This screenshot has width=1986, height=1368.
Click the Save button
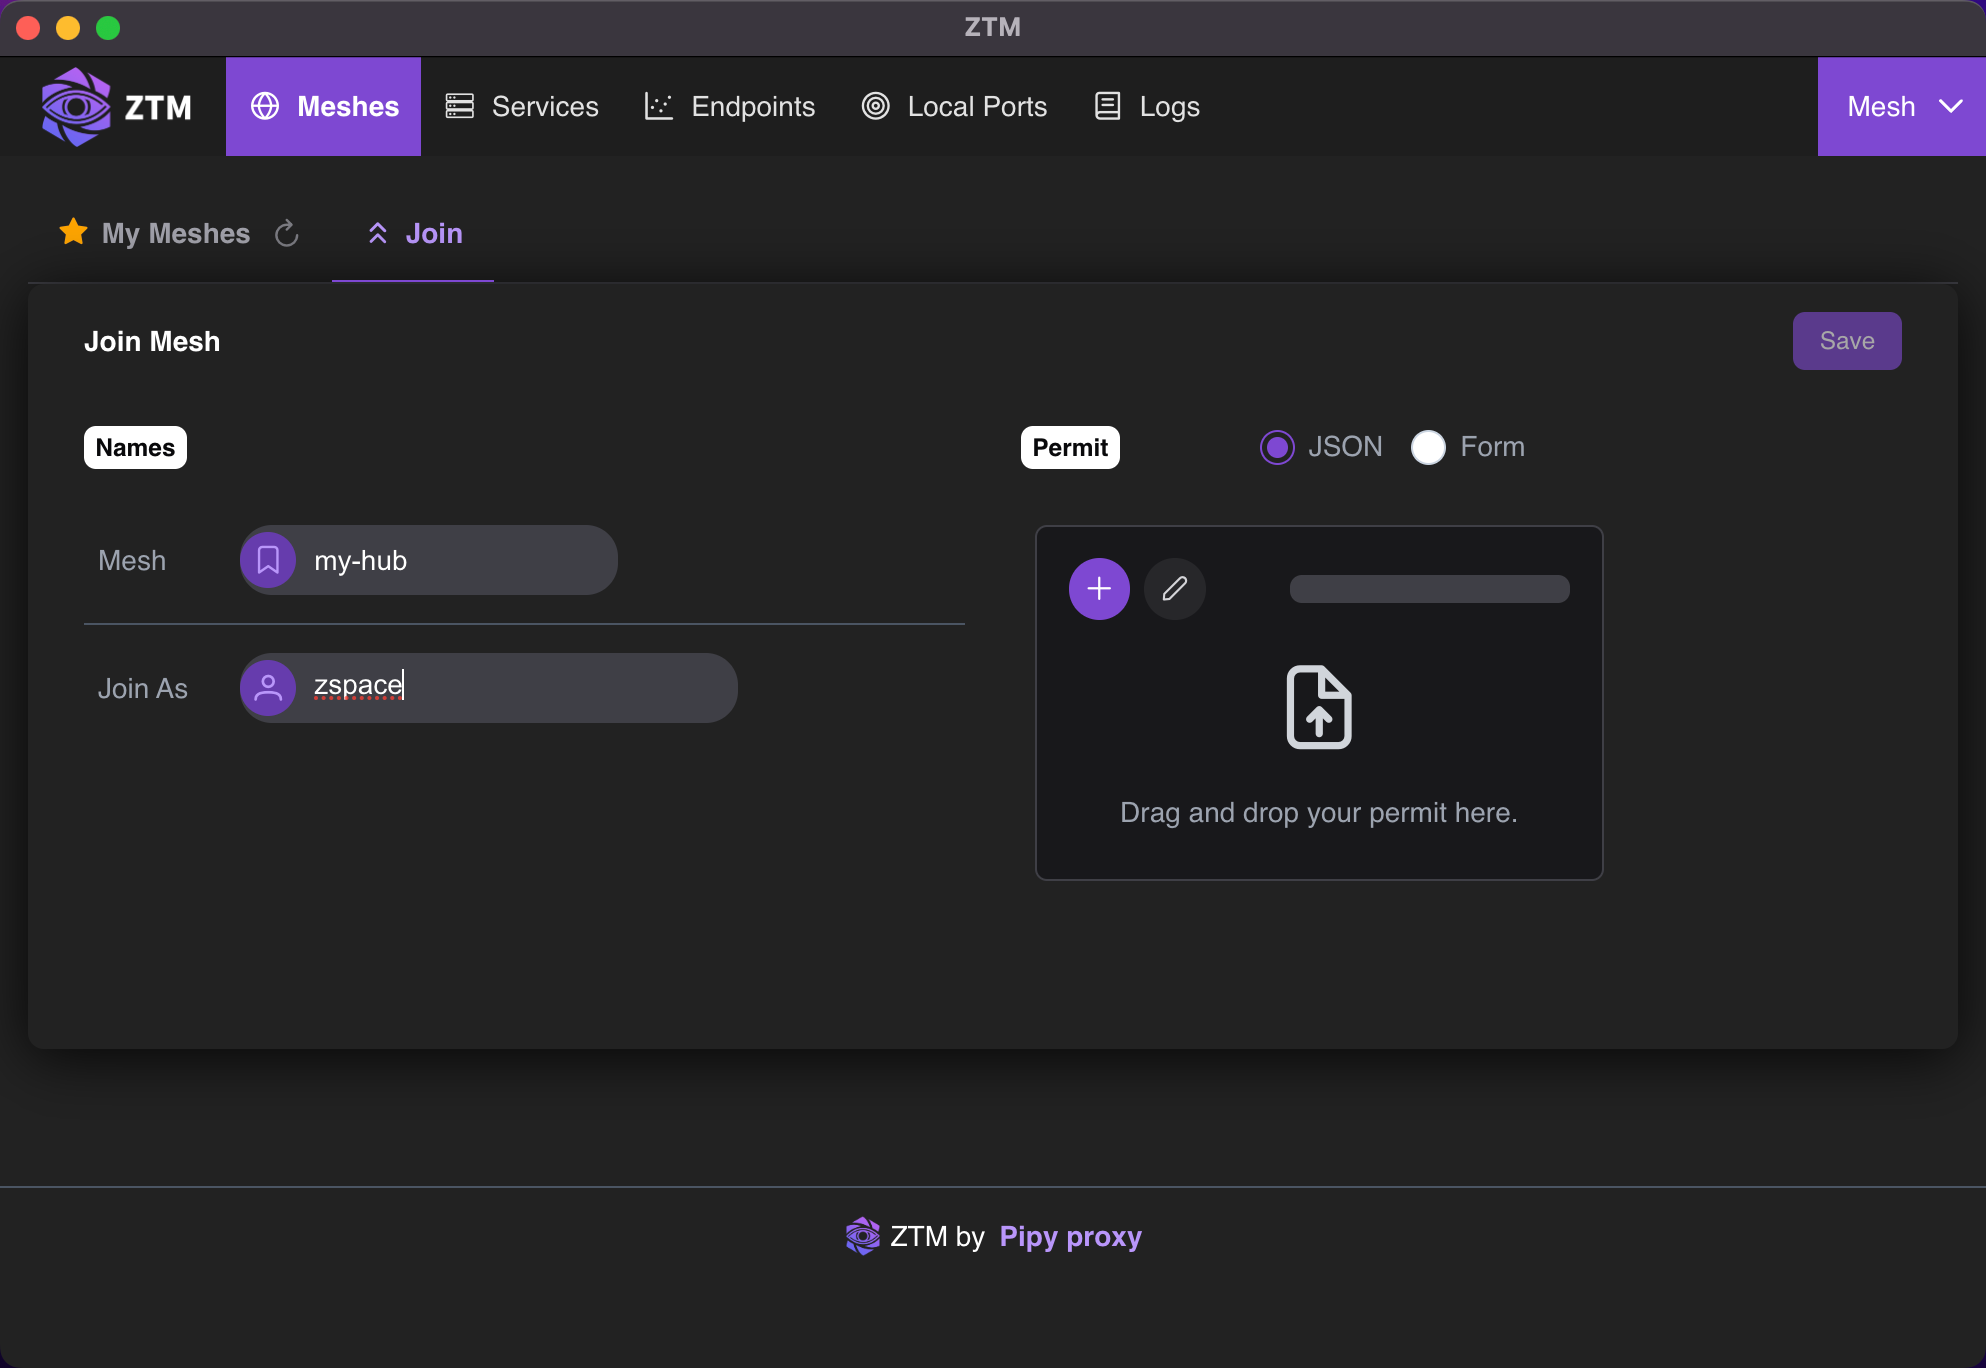(1846, 341)
